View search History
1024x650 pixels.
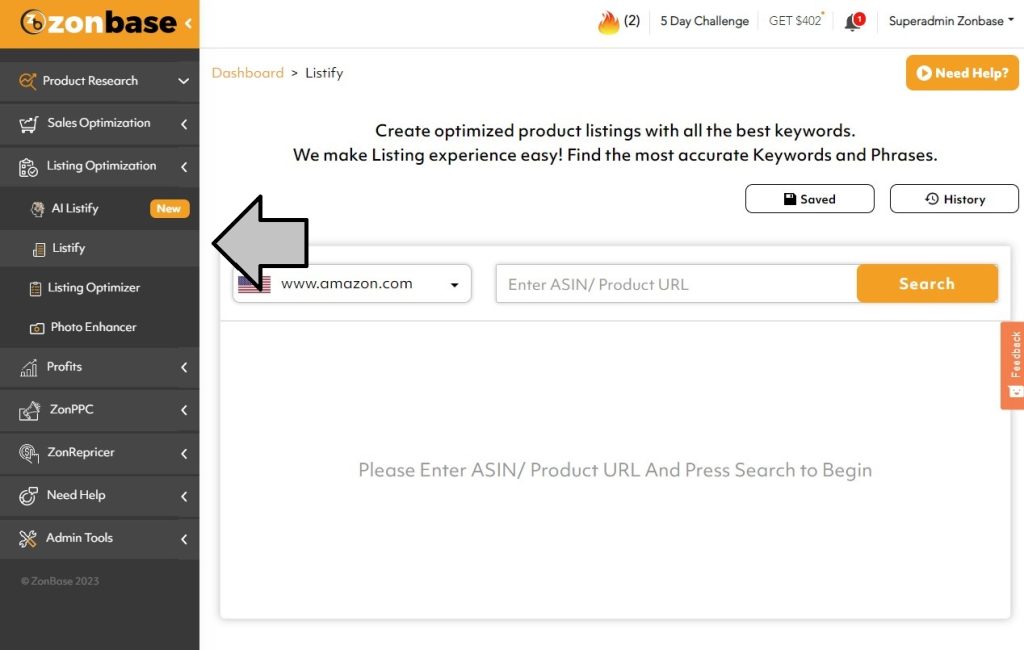click(x=954, y=199)
